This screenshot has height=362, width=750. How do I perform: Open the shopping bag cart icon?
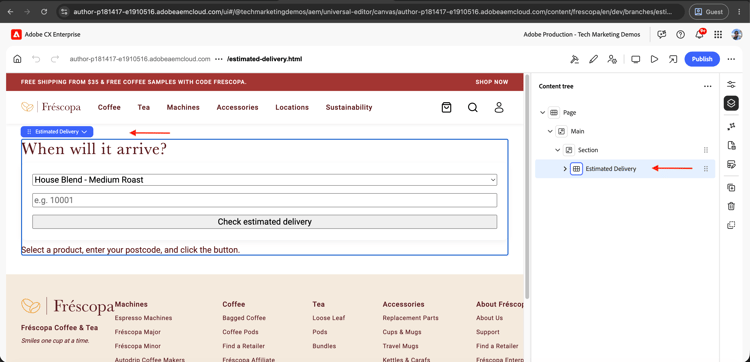tap(446, 108)
